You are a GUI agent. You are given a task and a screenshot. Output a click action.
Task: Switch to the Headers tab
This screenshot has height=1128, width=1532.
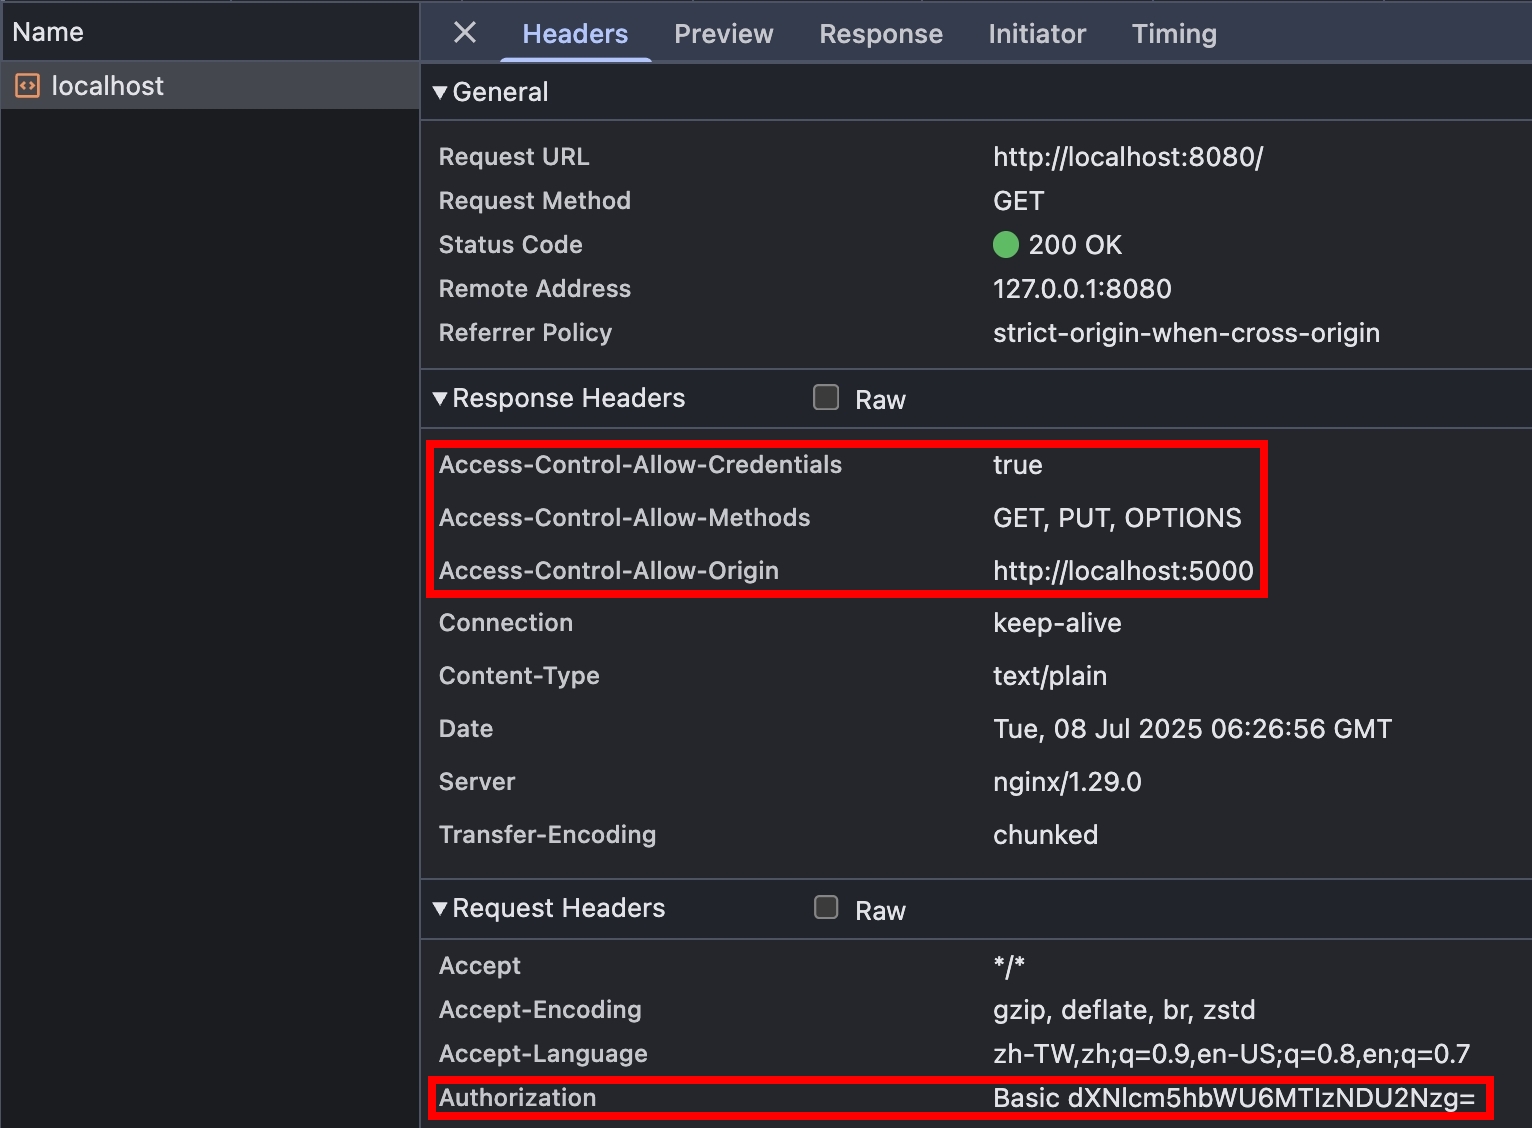coord(575,34)
